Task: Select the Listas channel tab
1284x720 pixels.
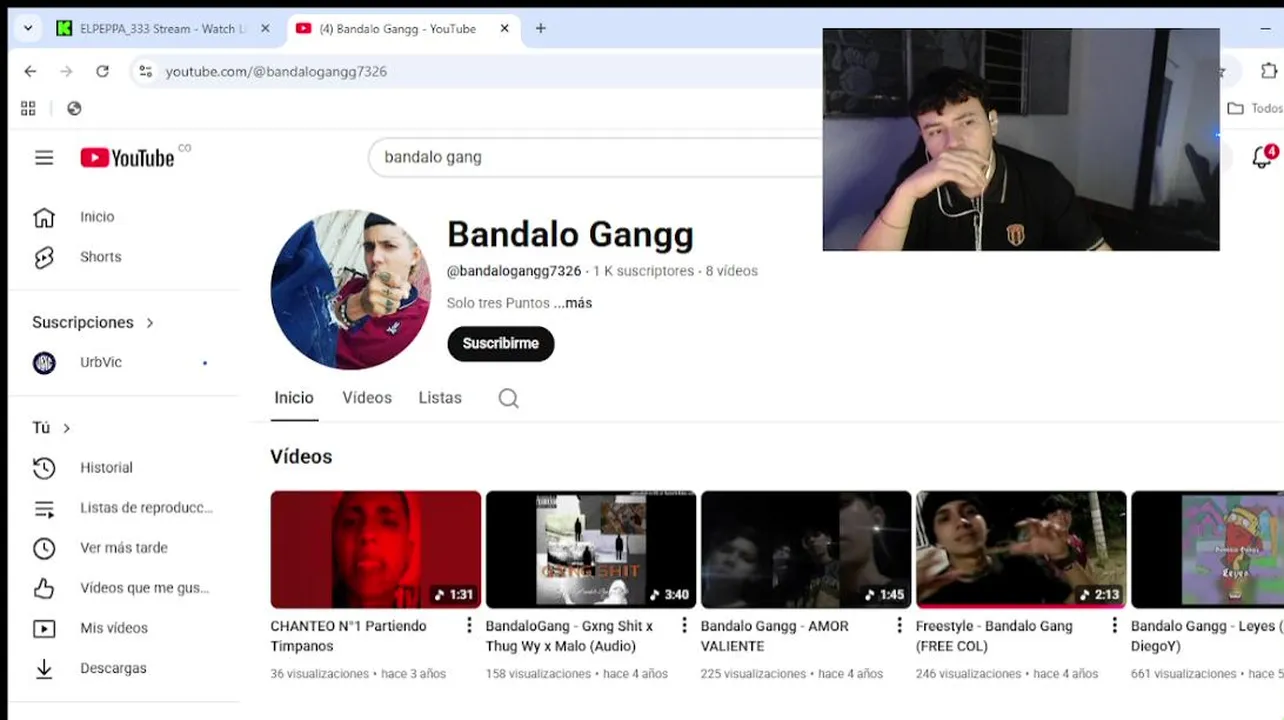Action: coord(440,398)
